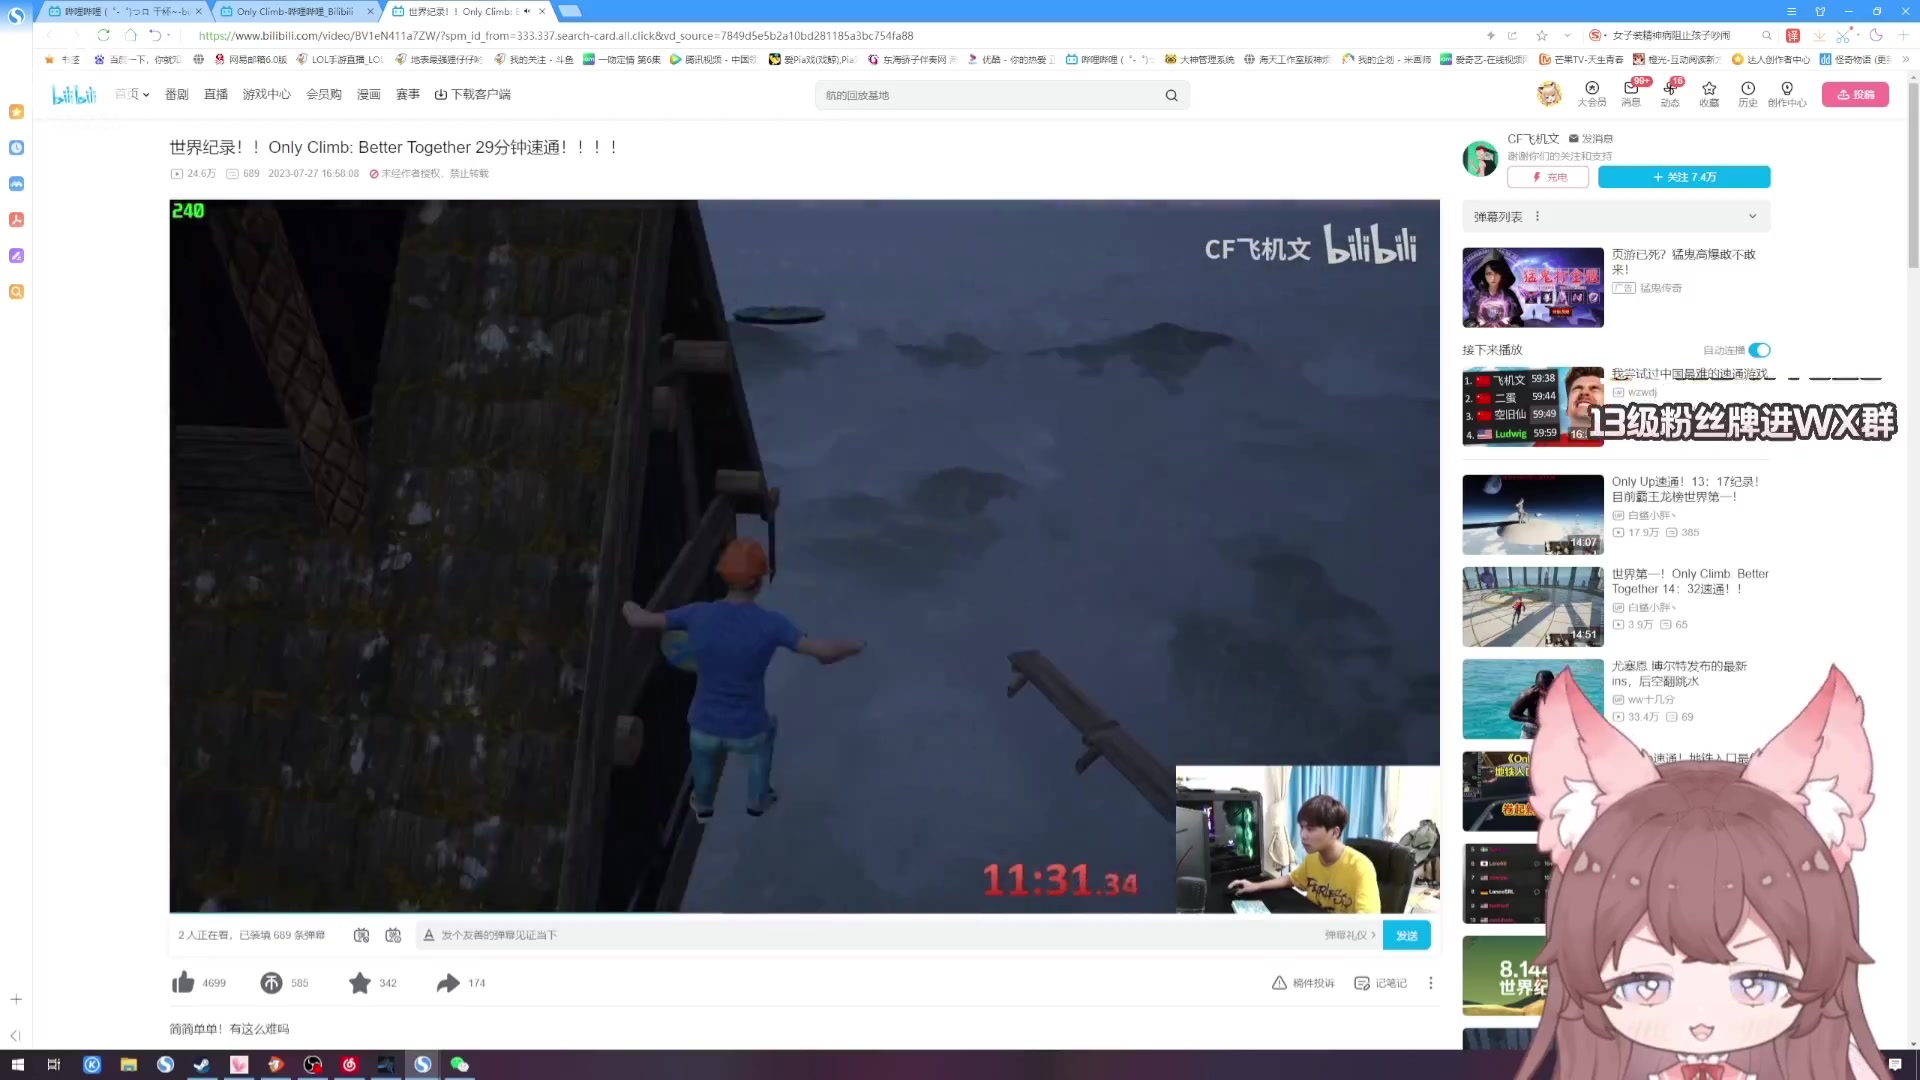1920x1080 pixels.
Task: Click the Bilibili search magnifier icon
Action: coord(1171,95)
